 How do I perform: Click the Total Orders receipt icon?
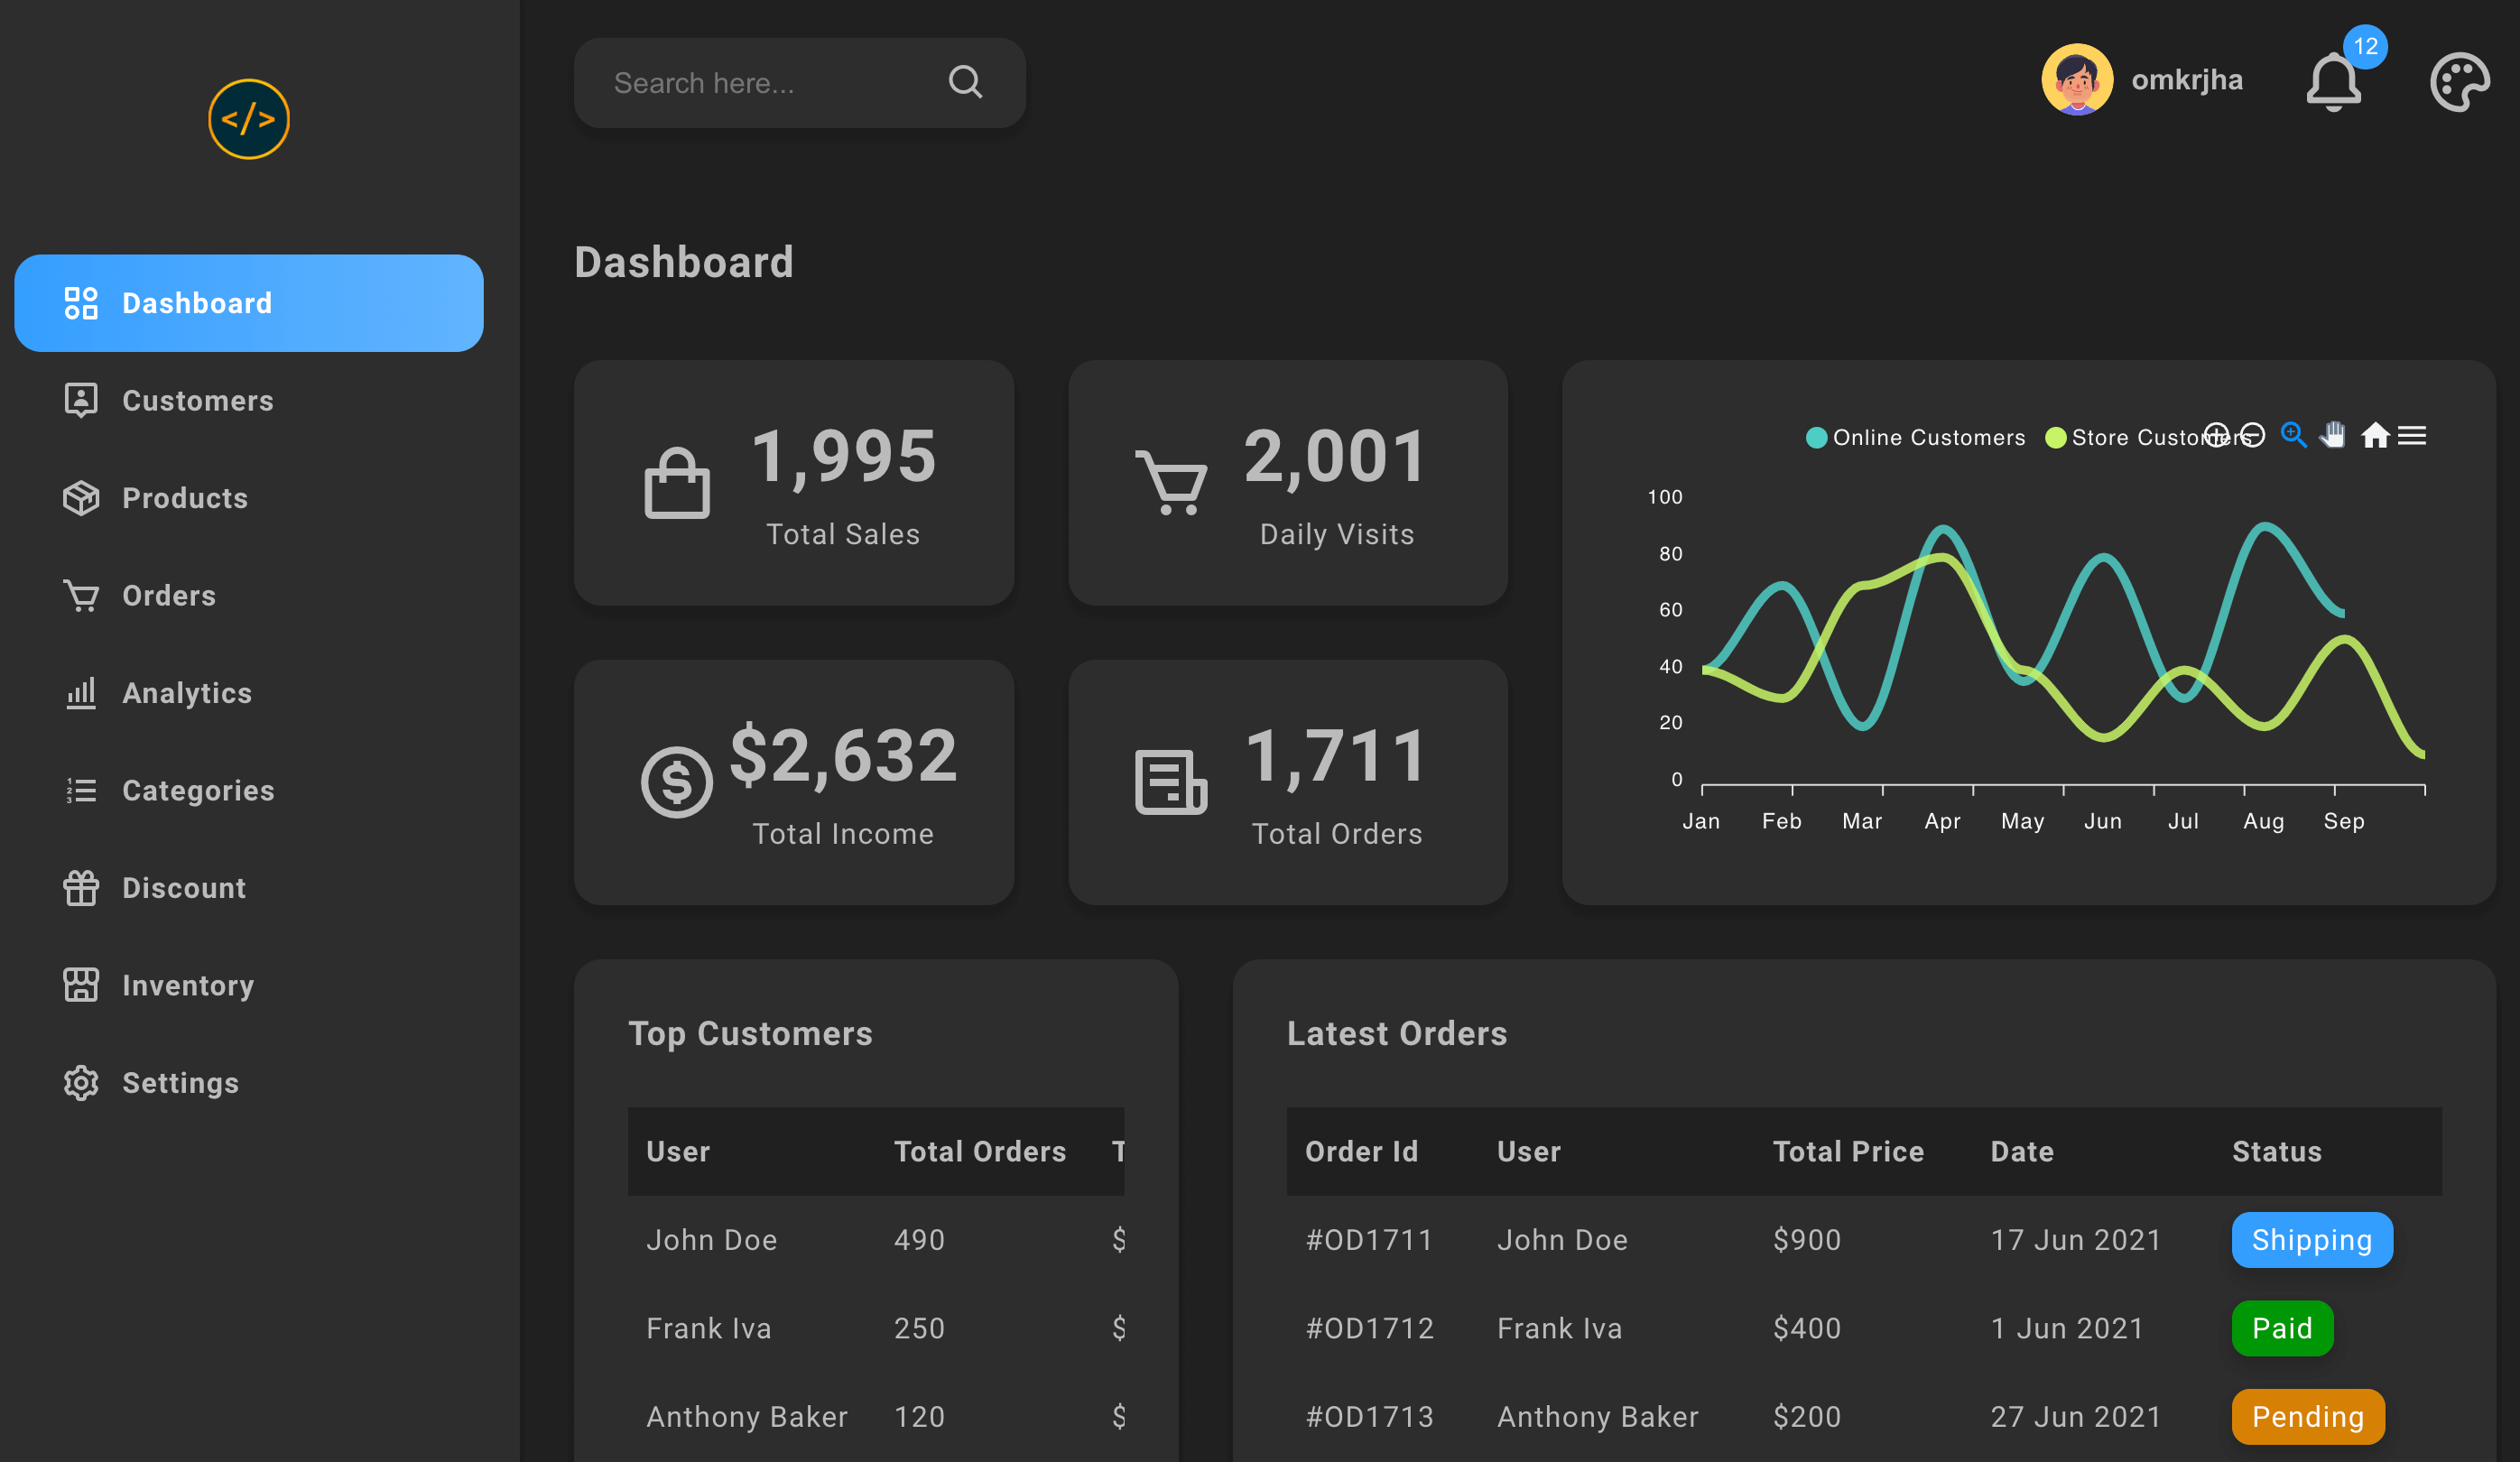[1171, 782]
